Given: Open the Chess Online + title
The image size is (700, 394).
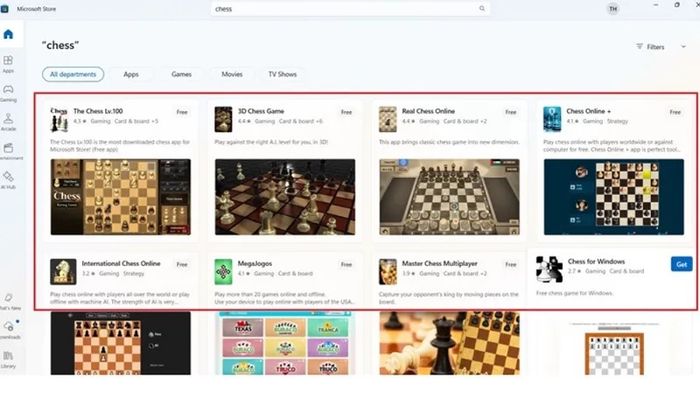Looking at the screenshot, I should pyautogui.click(x=588, y=111).
